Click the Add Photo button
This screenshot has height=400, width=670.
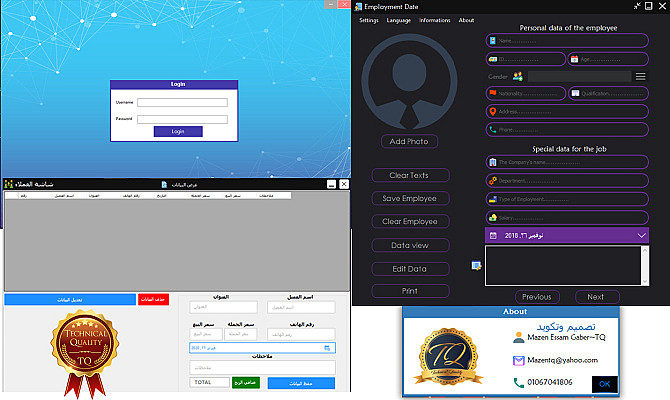click(x=409, y=141)
